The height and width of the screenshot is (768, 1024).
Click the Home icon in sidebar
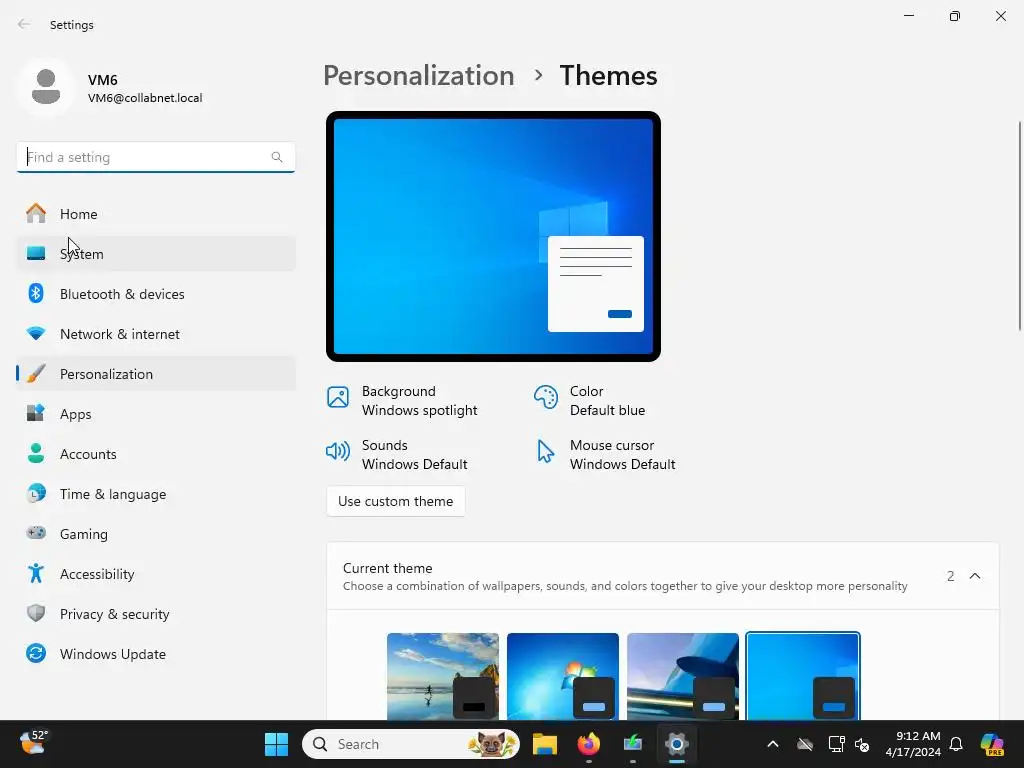[x=36, y=214]
